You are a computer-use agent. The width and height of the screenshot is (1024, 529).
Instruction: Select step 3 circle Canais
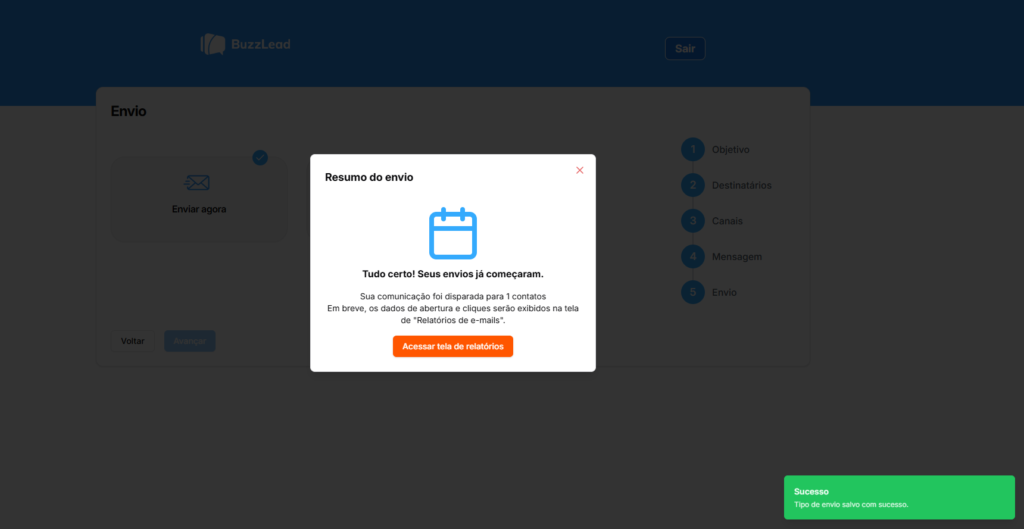[693, 221]
